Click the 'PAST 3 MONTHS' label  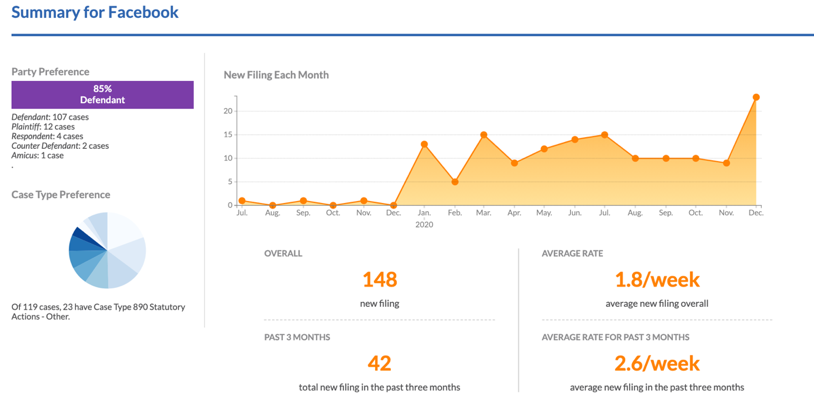pyautogui.click(x=297, y=338)
